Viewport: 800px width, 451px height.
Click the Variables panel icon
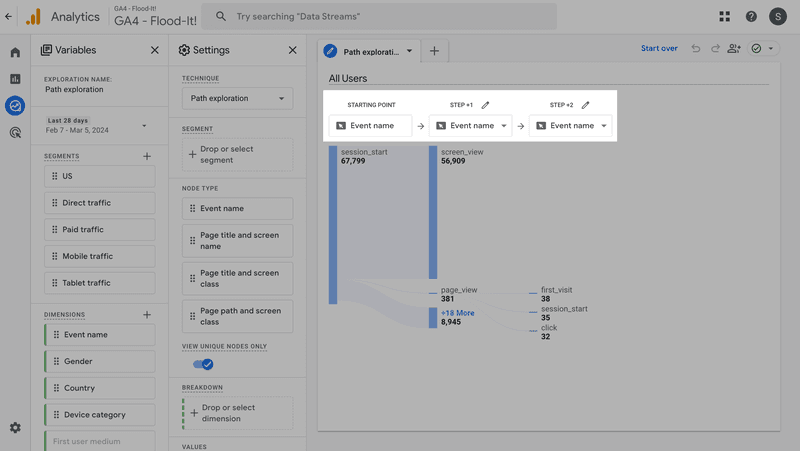pyautogui.click(x=46, y=50)
